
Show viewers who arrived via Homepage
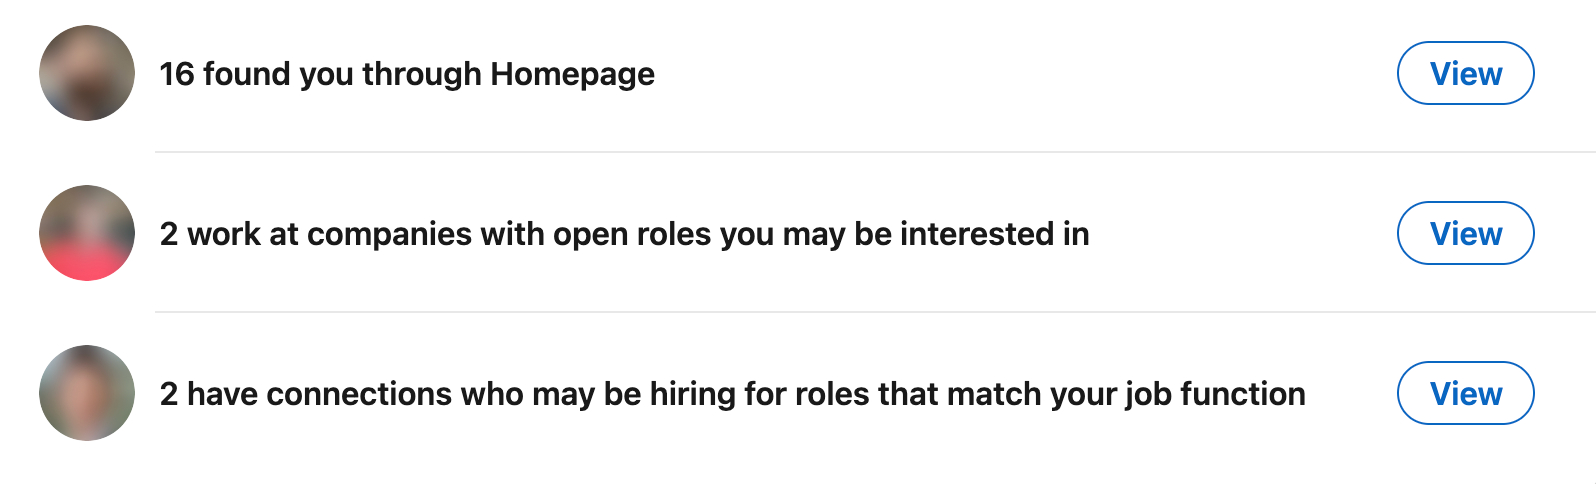1465,73
